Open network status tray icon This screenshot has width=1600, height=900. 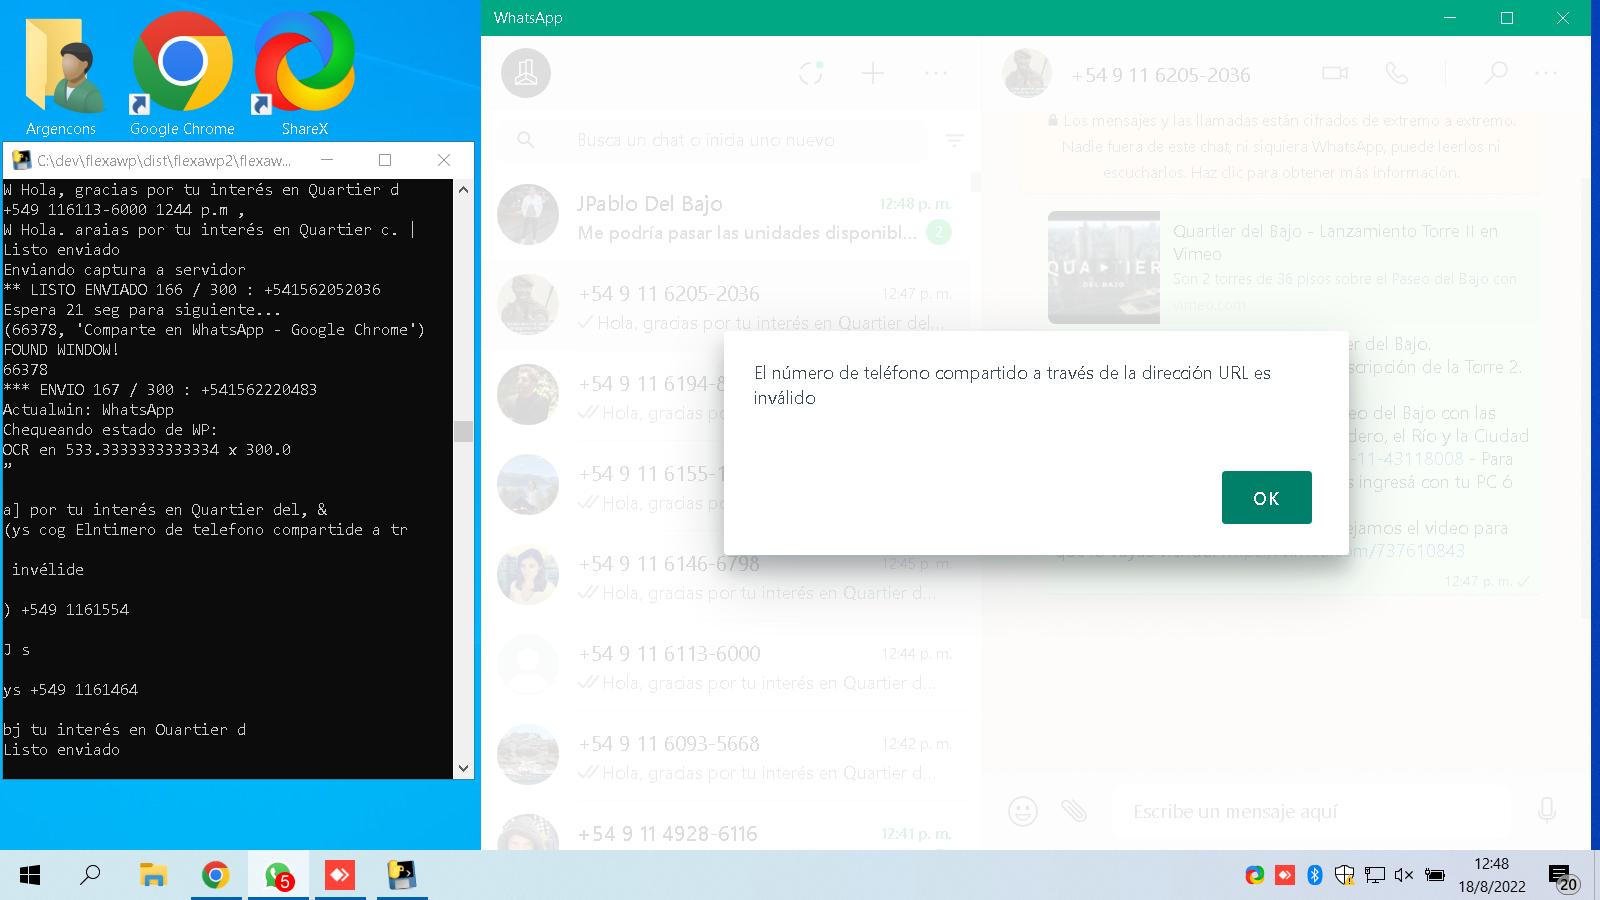tap(1375, 875)
